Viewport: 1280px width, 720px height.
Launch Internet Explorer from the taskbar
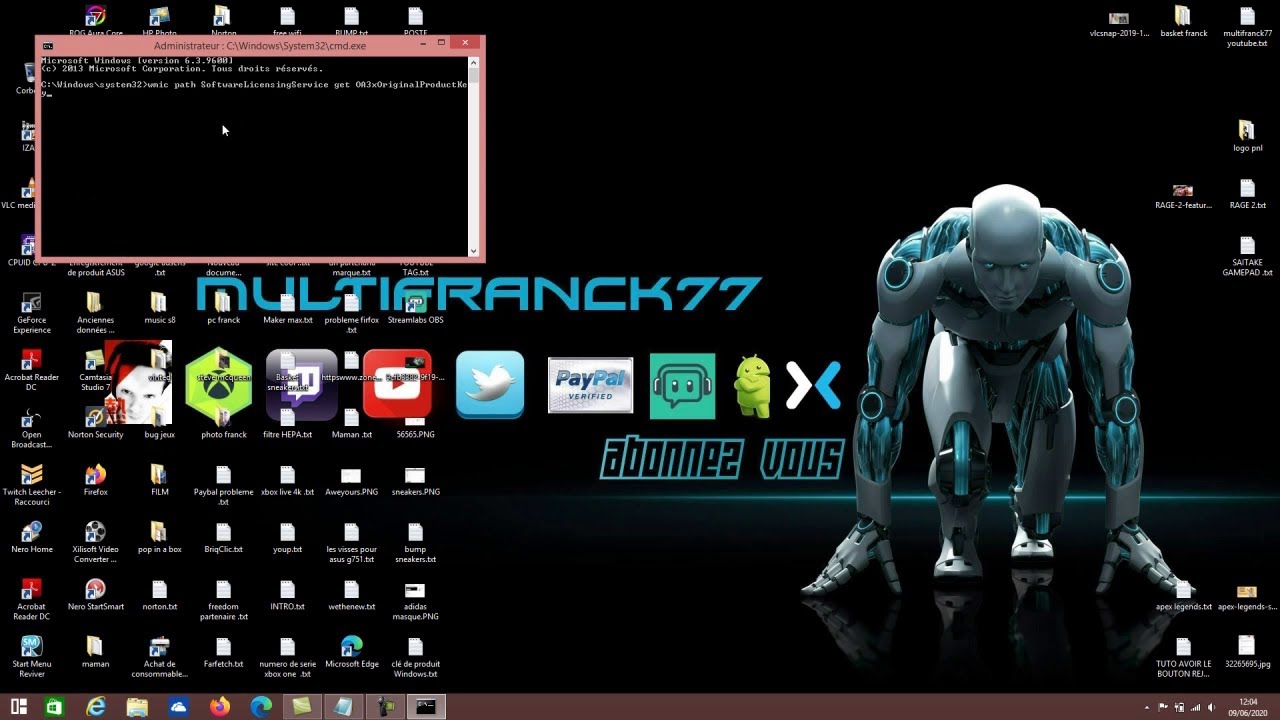(x=96, y=707)
